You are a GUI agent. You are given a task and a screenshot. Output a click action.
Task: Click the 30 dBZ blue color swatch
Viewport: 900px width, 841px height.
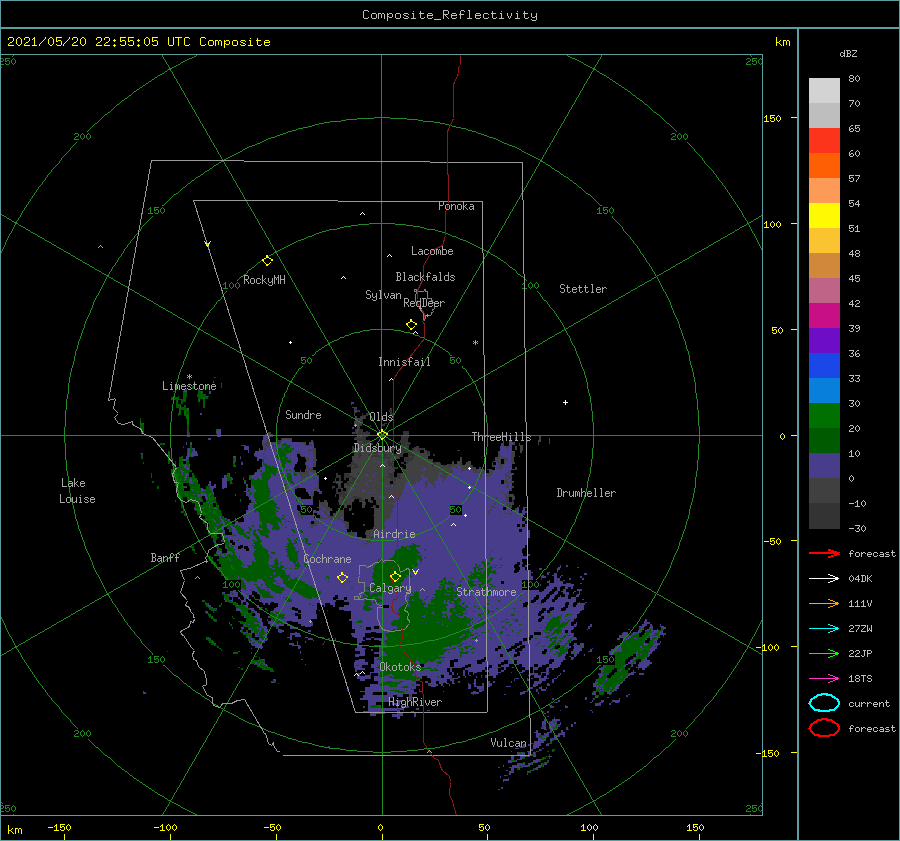tap(824, 390)
